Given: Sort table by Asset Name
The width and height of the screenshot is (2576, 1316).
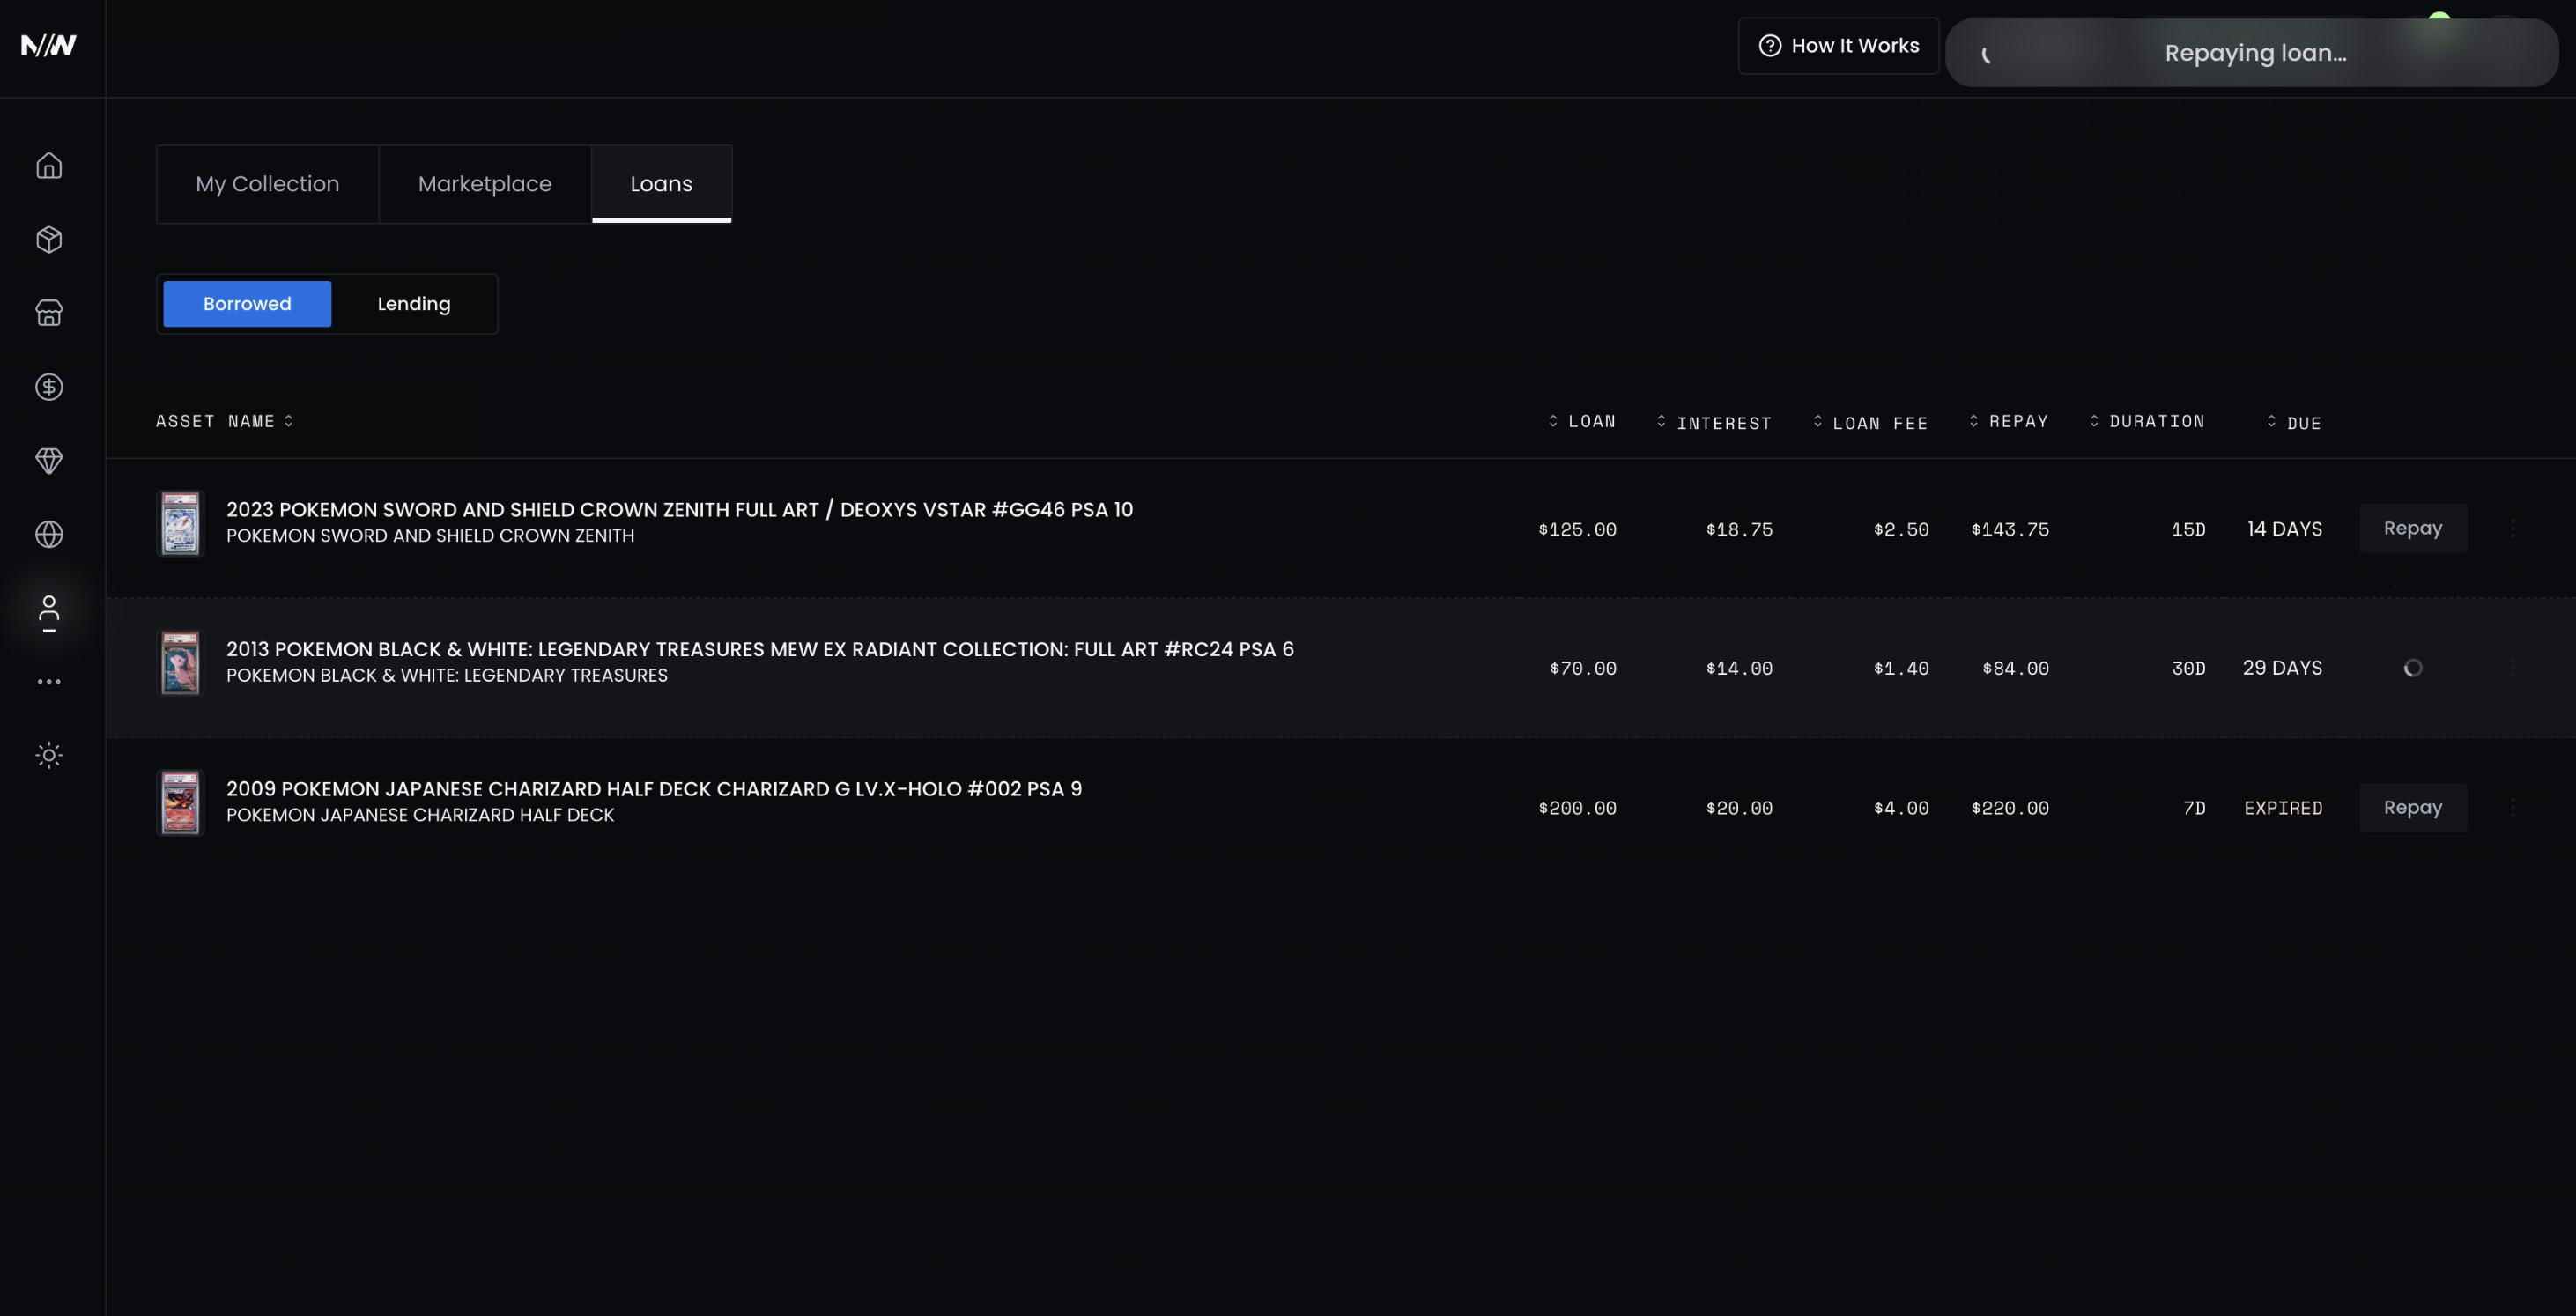Looking at the screenshot, I should 225,421.
